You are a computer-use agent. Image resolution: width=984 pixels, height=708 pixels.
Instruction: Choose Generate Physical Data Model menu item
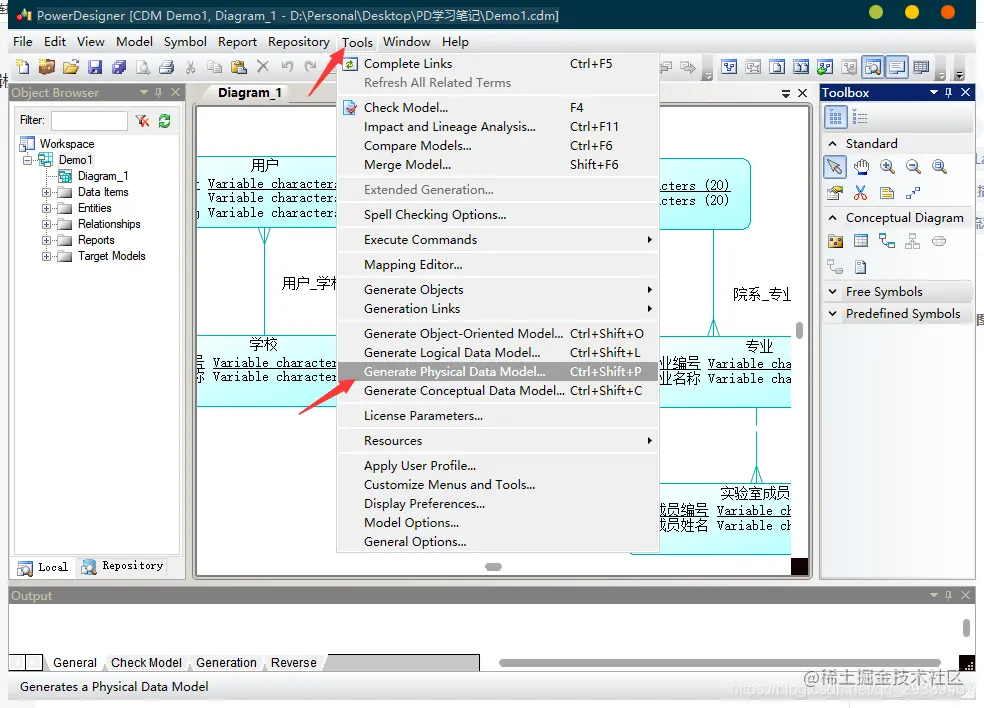click(498, 372)
